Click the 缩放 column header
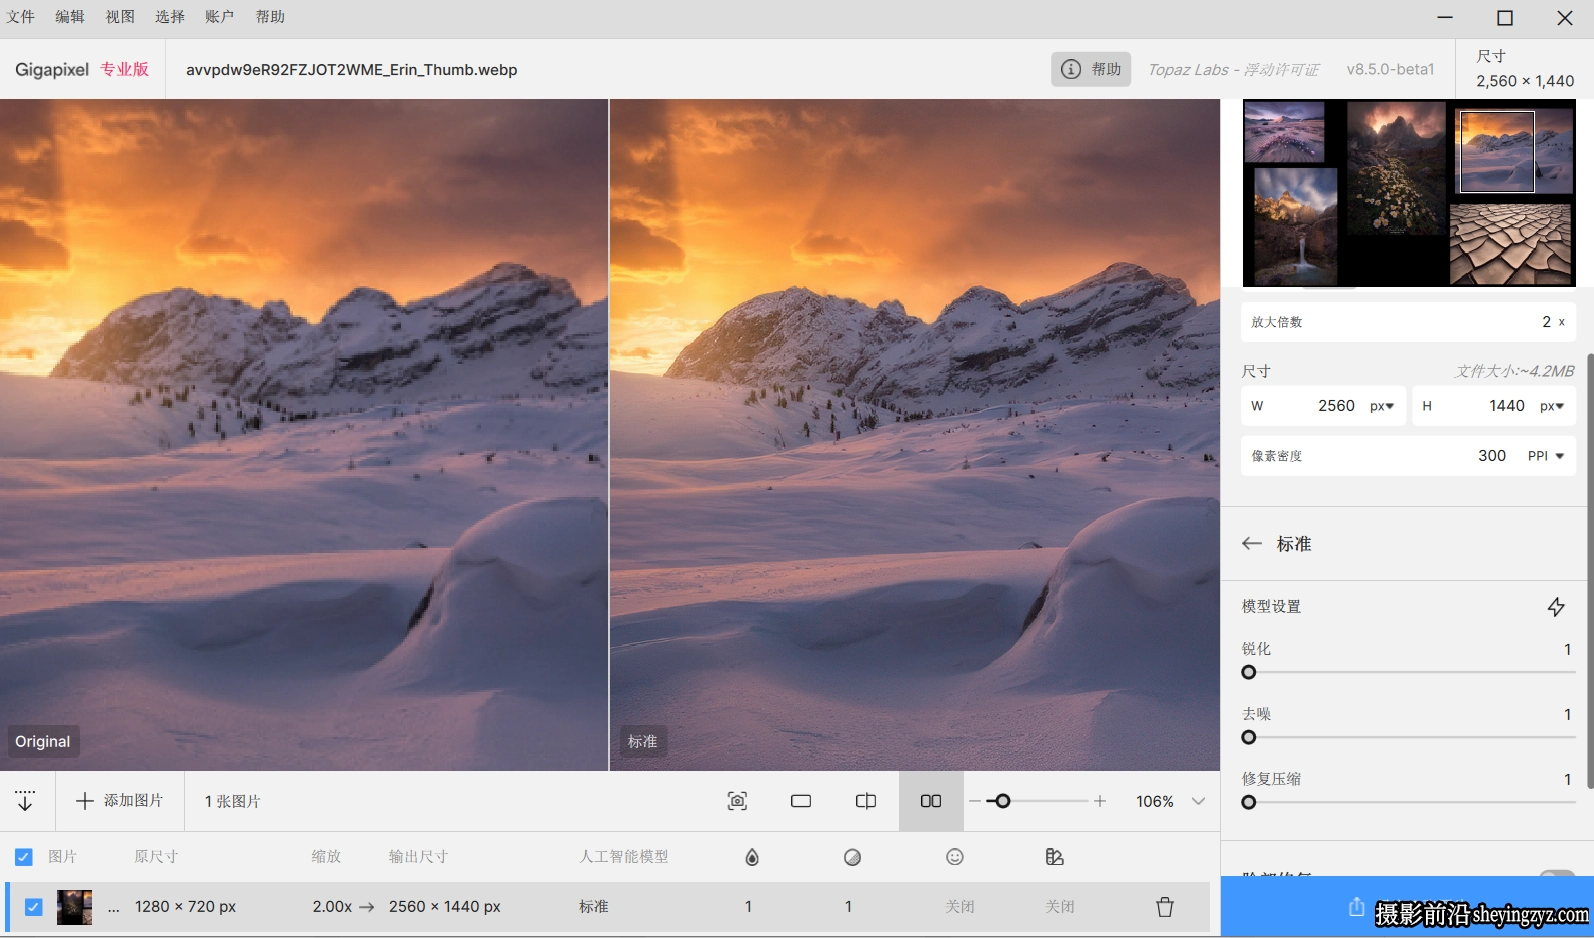 (x=326, y=857)
